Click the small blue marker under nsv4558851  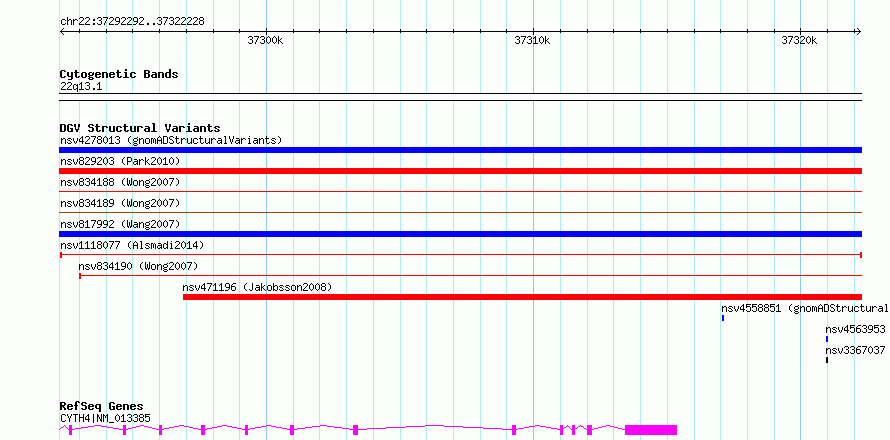pos(723,318)
